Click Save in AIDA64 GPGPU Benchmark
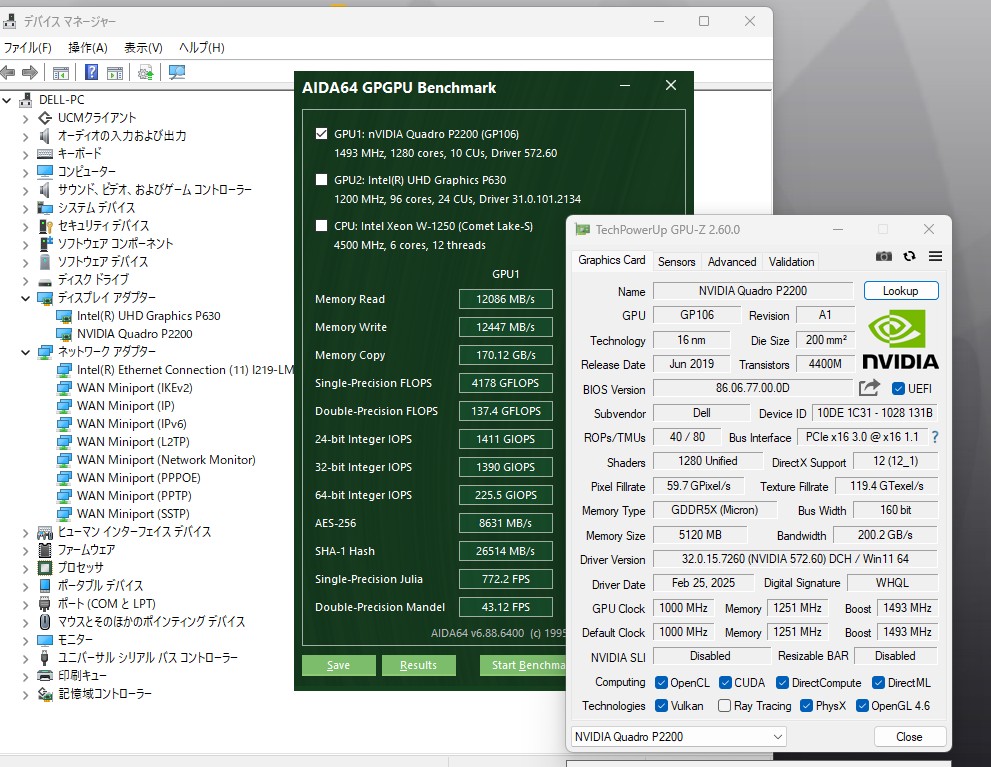This screenshot has height=767, width=991. [x=338, y=665]
